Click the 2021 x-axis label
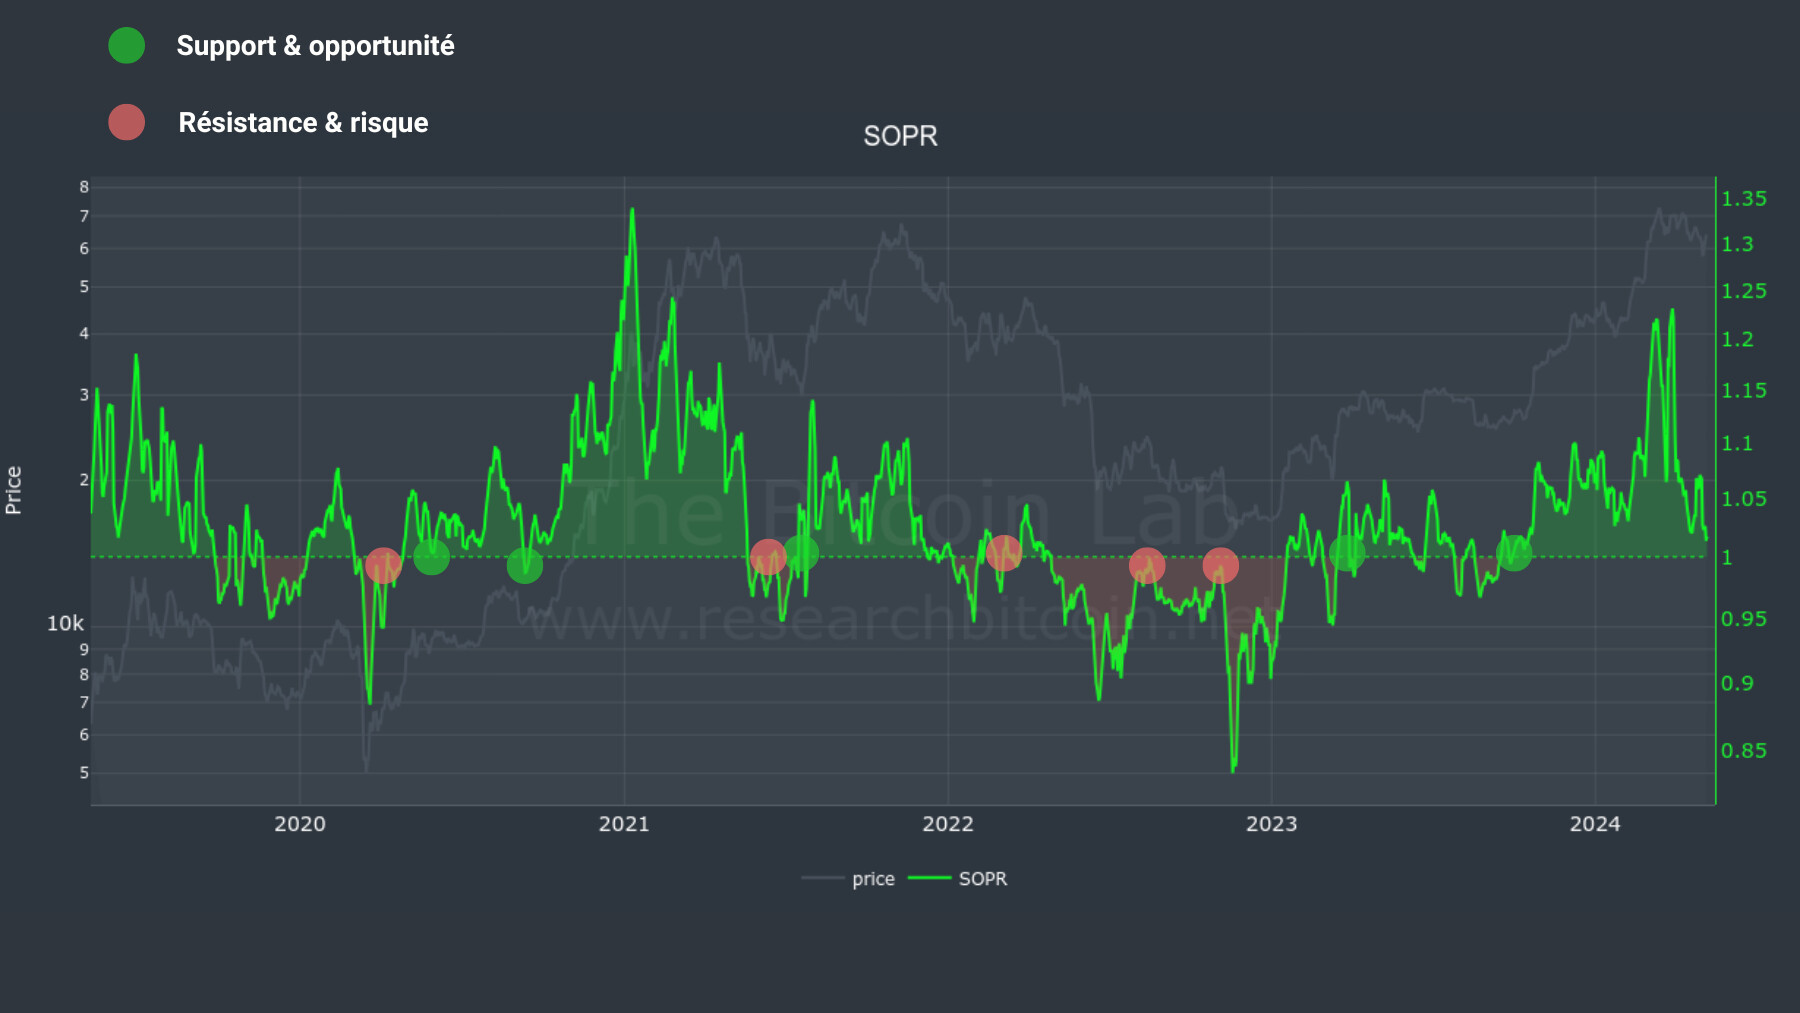Viewport: 1800px width, 1013px height. coord(624,824)
